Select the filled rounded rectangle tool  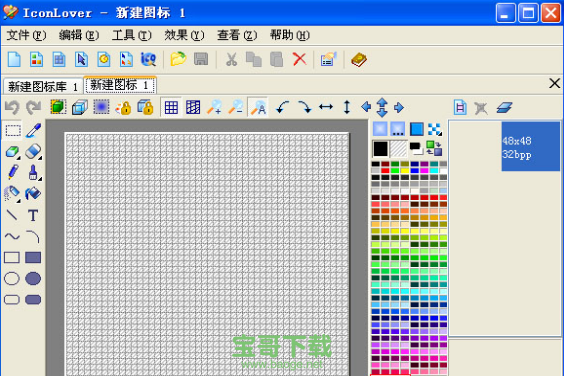33,299
